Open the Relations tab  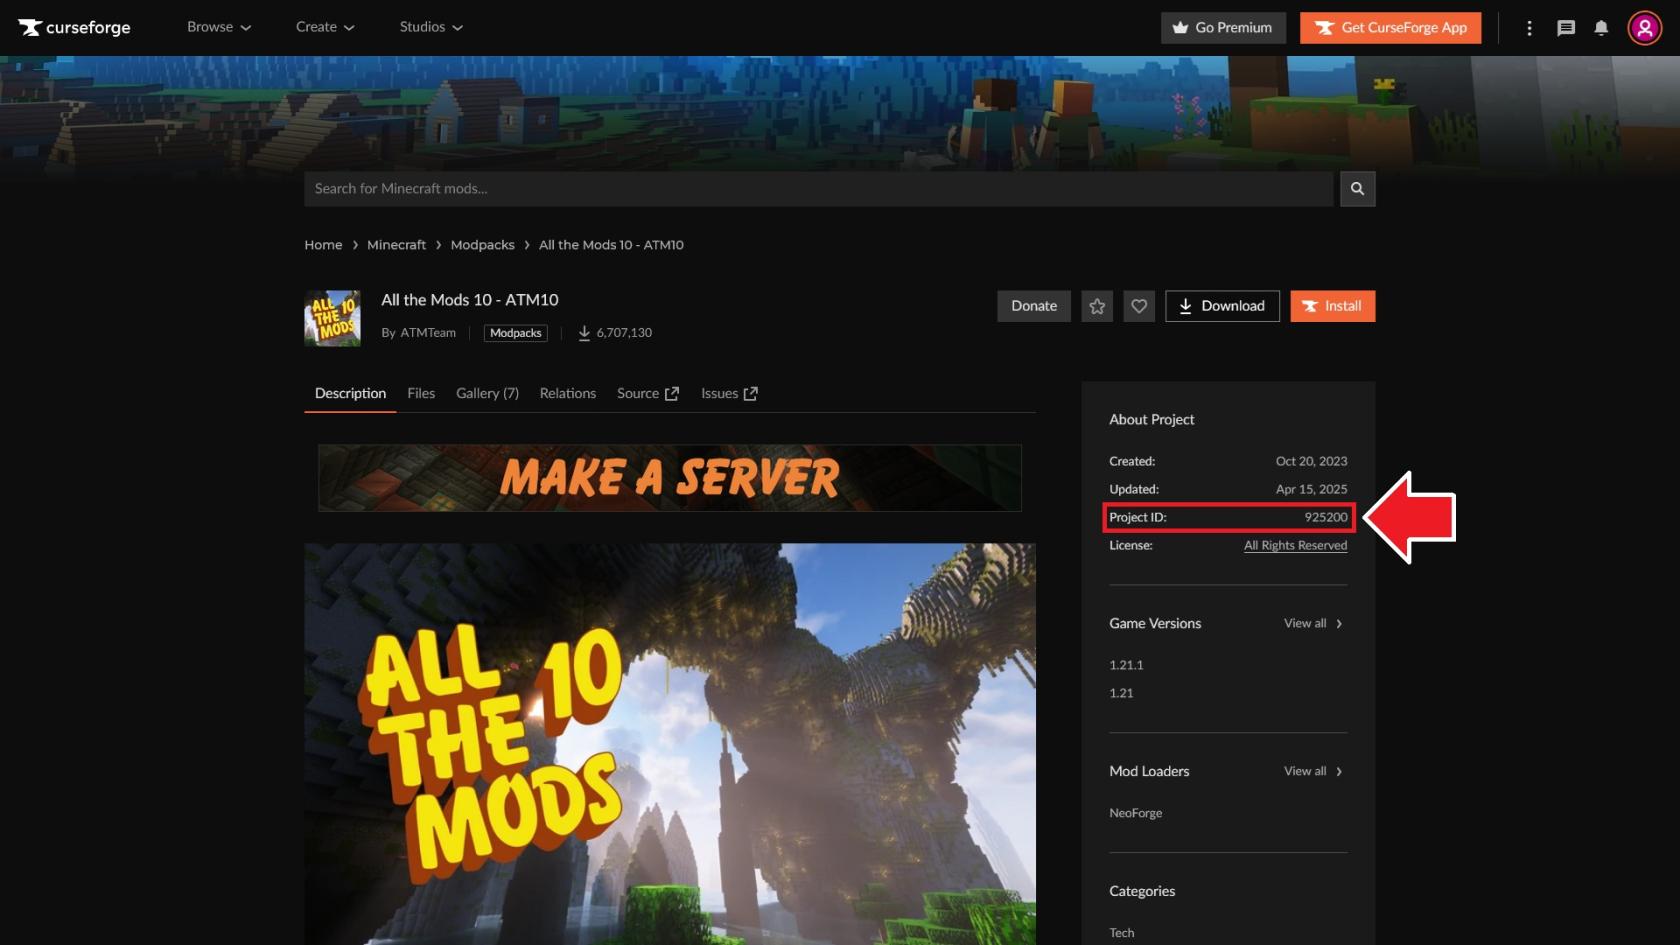point(568,394)
